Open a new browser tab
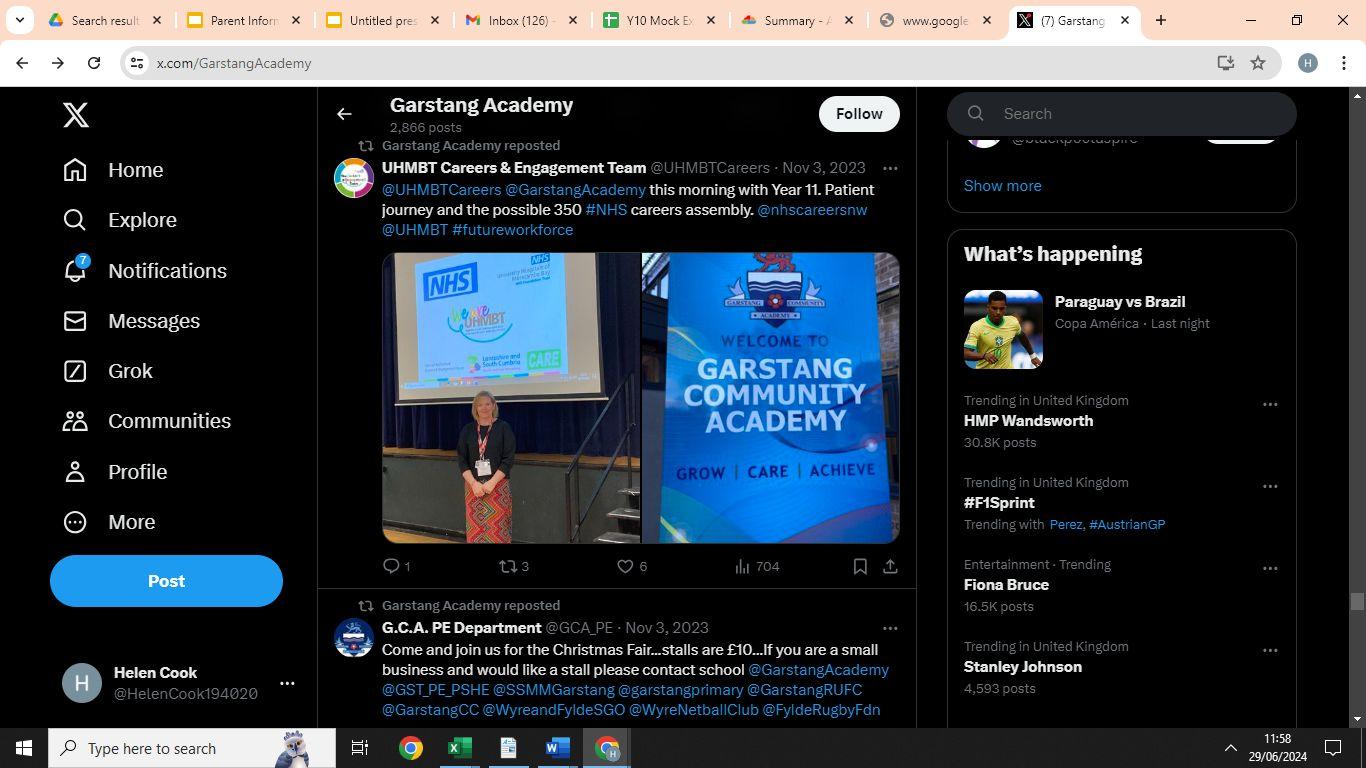1366x768 pixels. pos(1161,20)
